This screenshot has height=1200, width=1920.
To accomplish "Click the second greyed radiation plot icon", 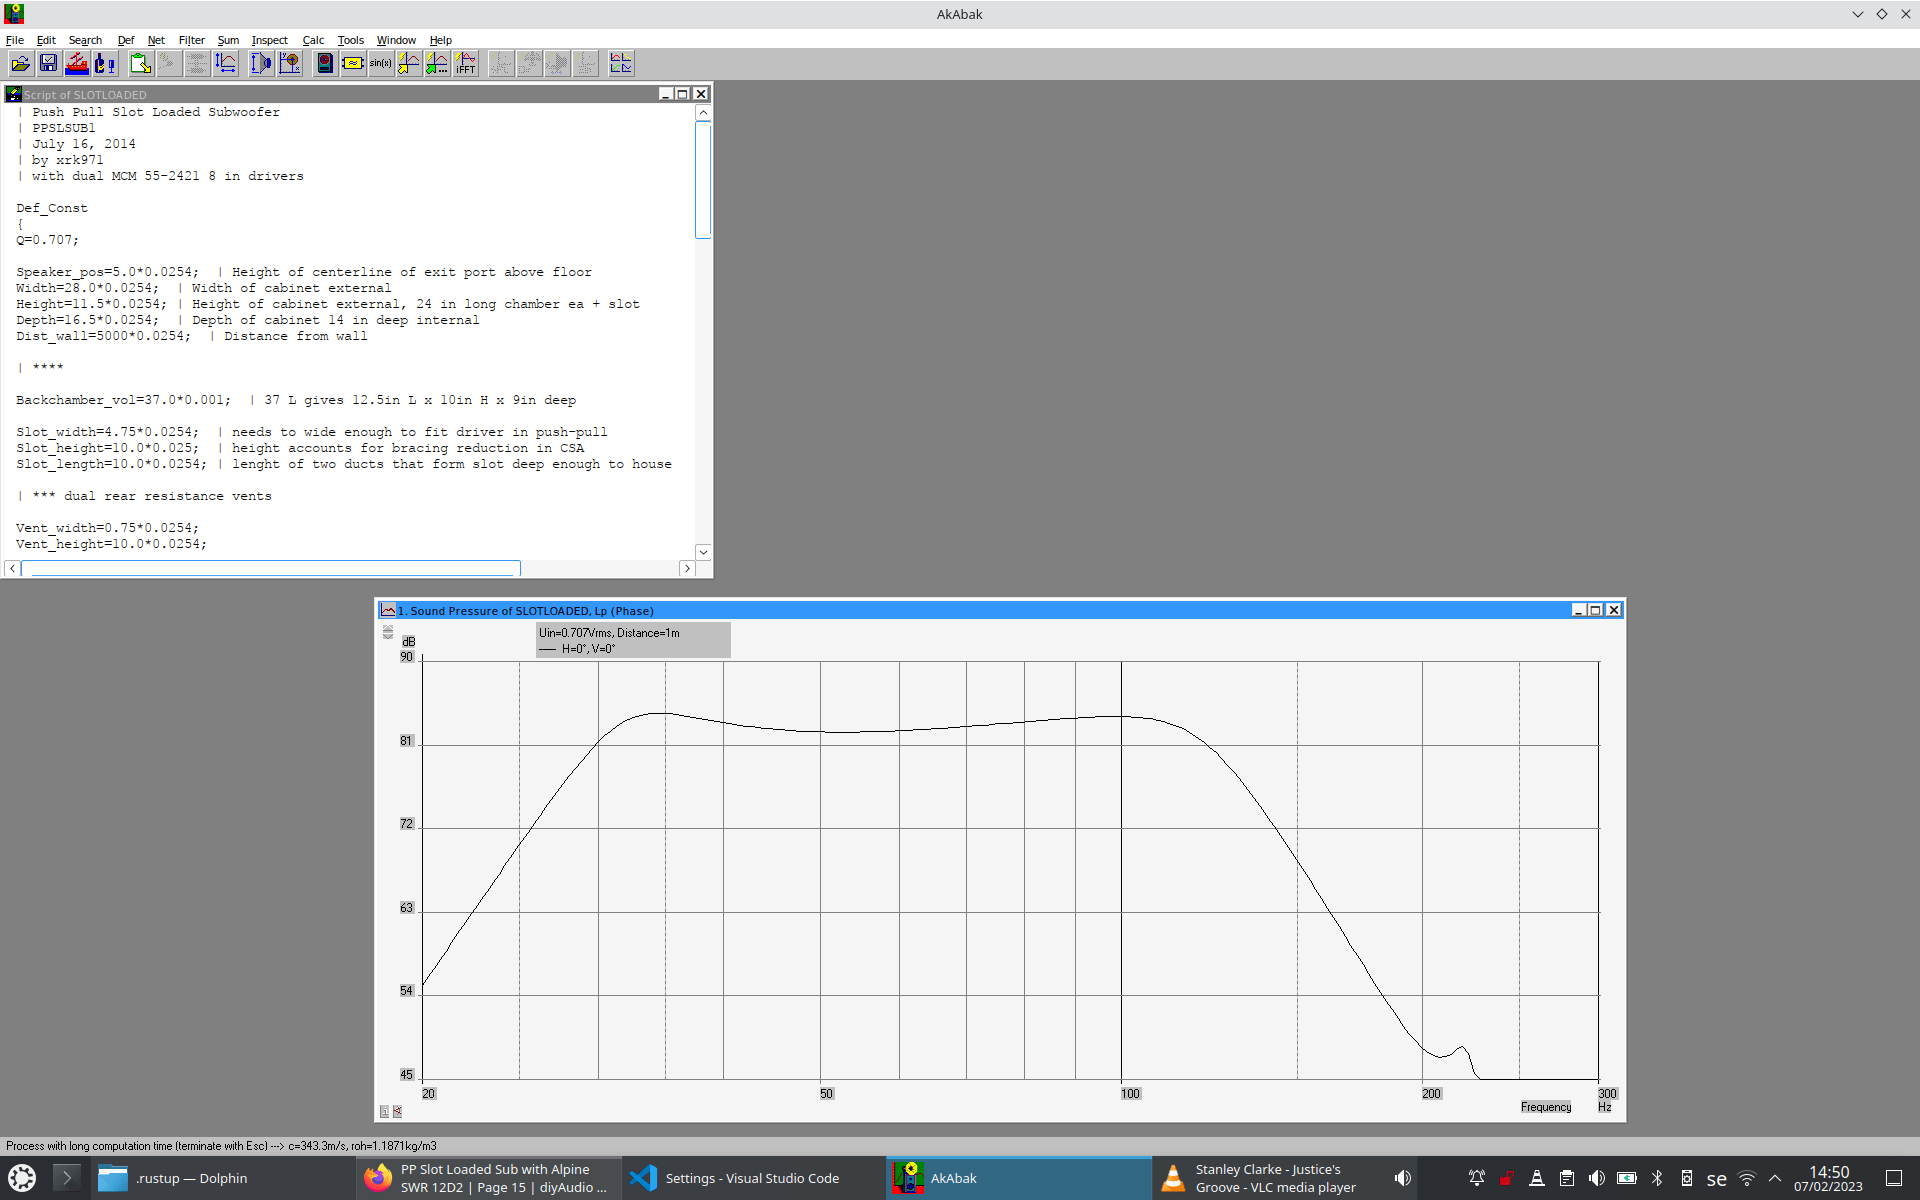I will (x=529, y=64).
